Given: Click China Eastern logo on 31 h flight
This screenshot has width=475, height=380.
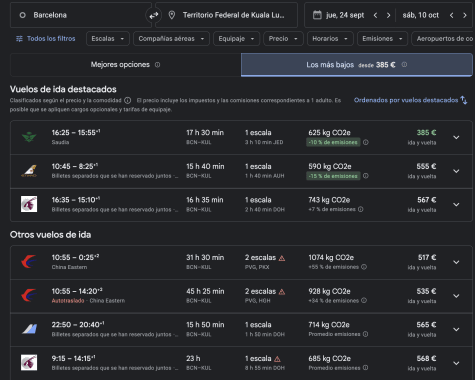Looking at the screenshot, I should pyautogui.click(x=29, y=262).
